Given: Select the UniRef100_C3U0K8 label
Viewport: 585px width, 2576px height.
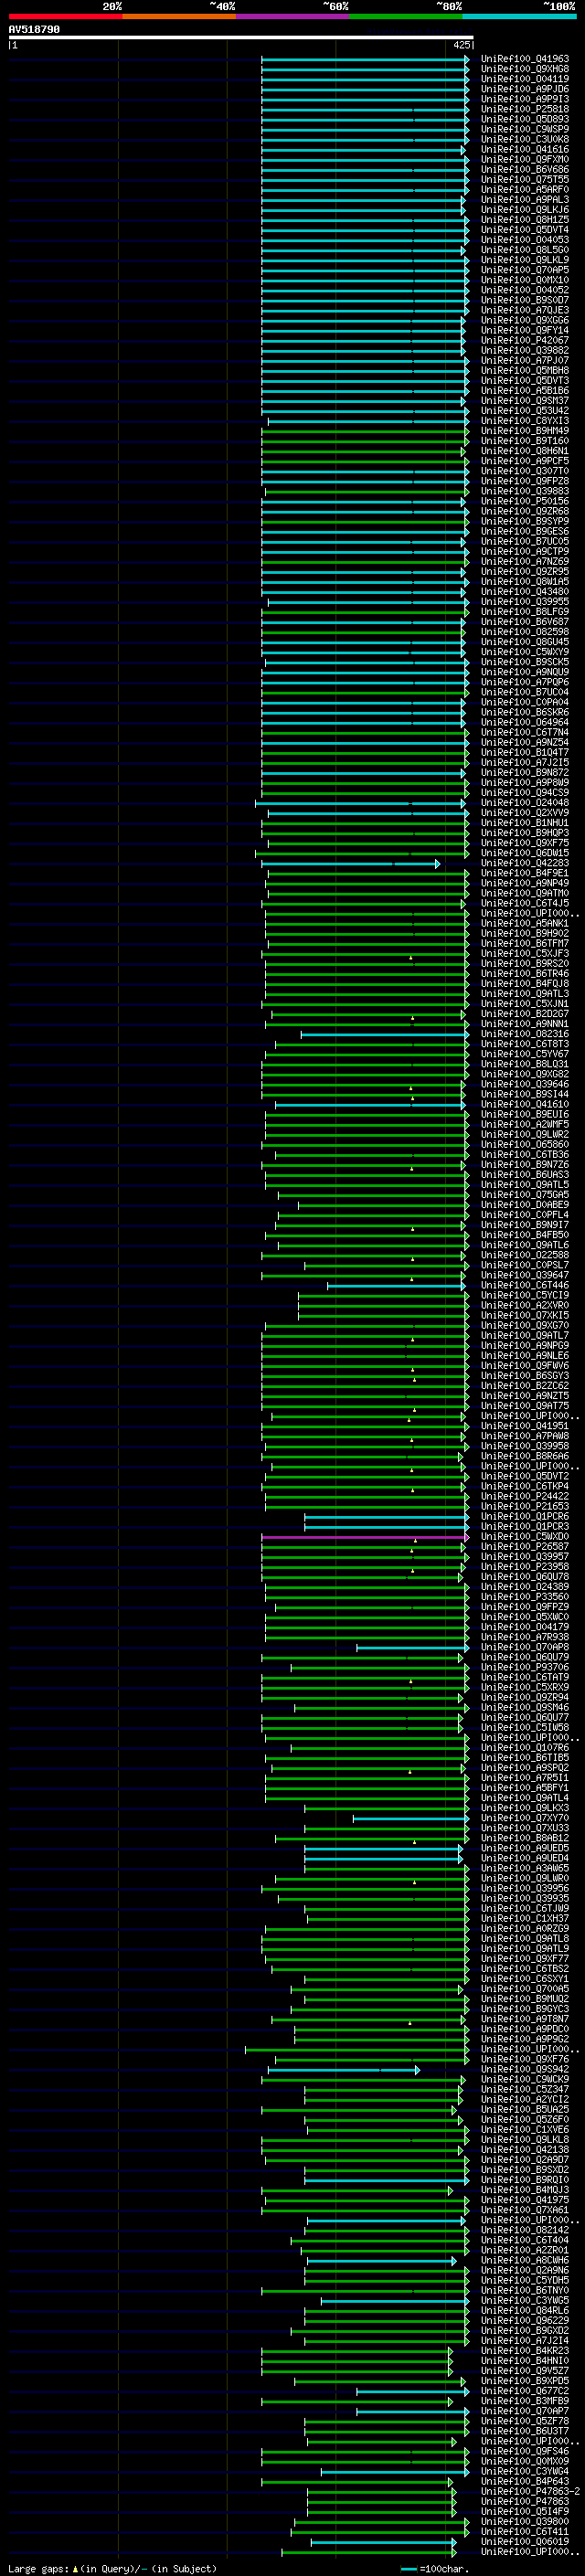Looking at the screenshot, I should (x=525, y=139).
